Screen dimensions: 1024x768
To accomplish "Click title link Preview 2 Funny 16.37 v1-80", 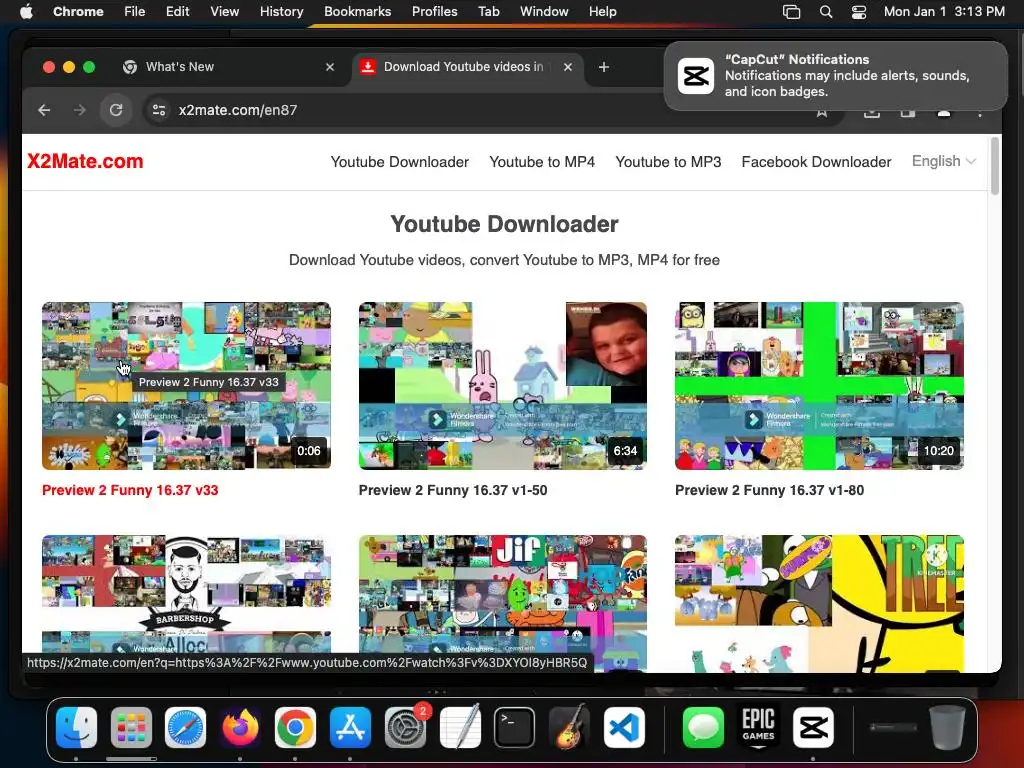I will click(769, 490).
